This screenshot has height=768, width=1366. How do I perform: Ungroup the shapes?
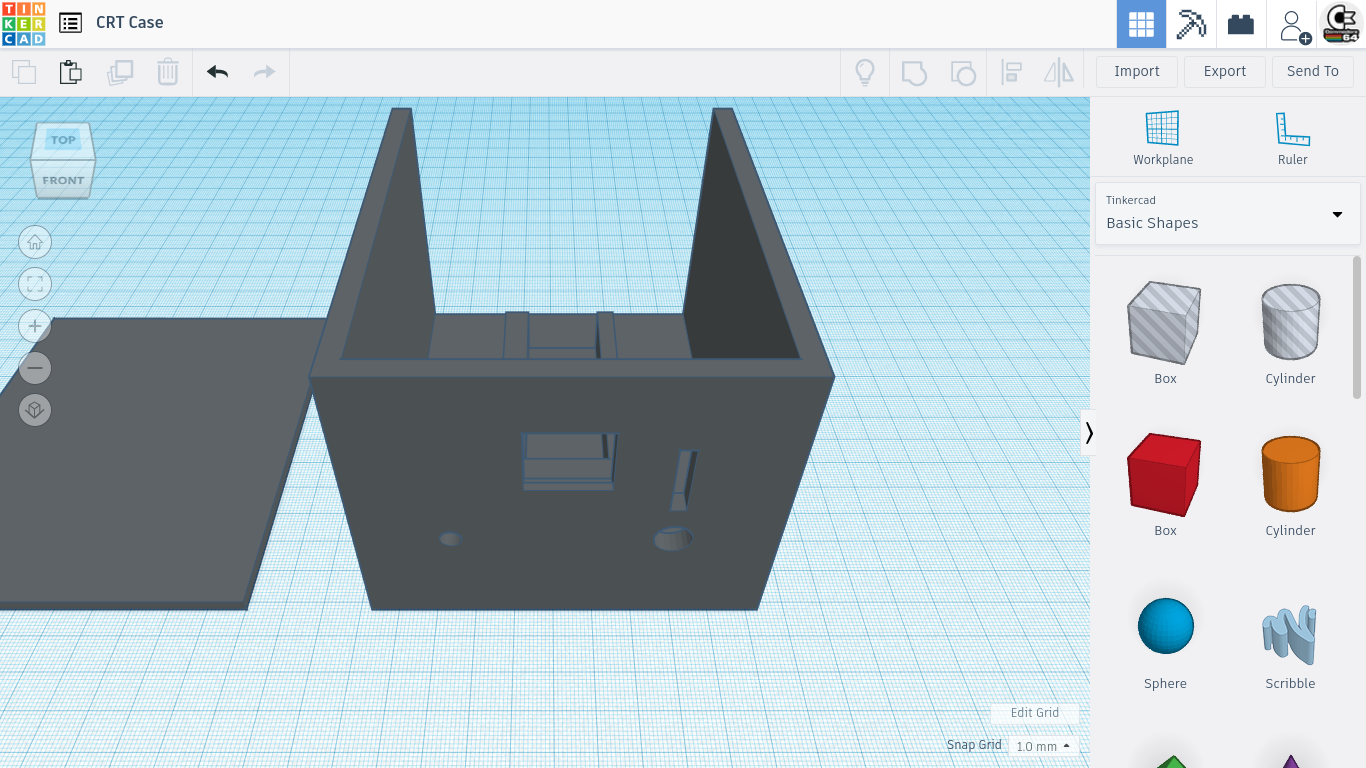click(x=962, y=72)
